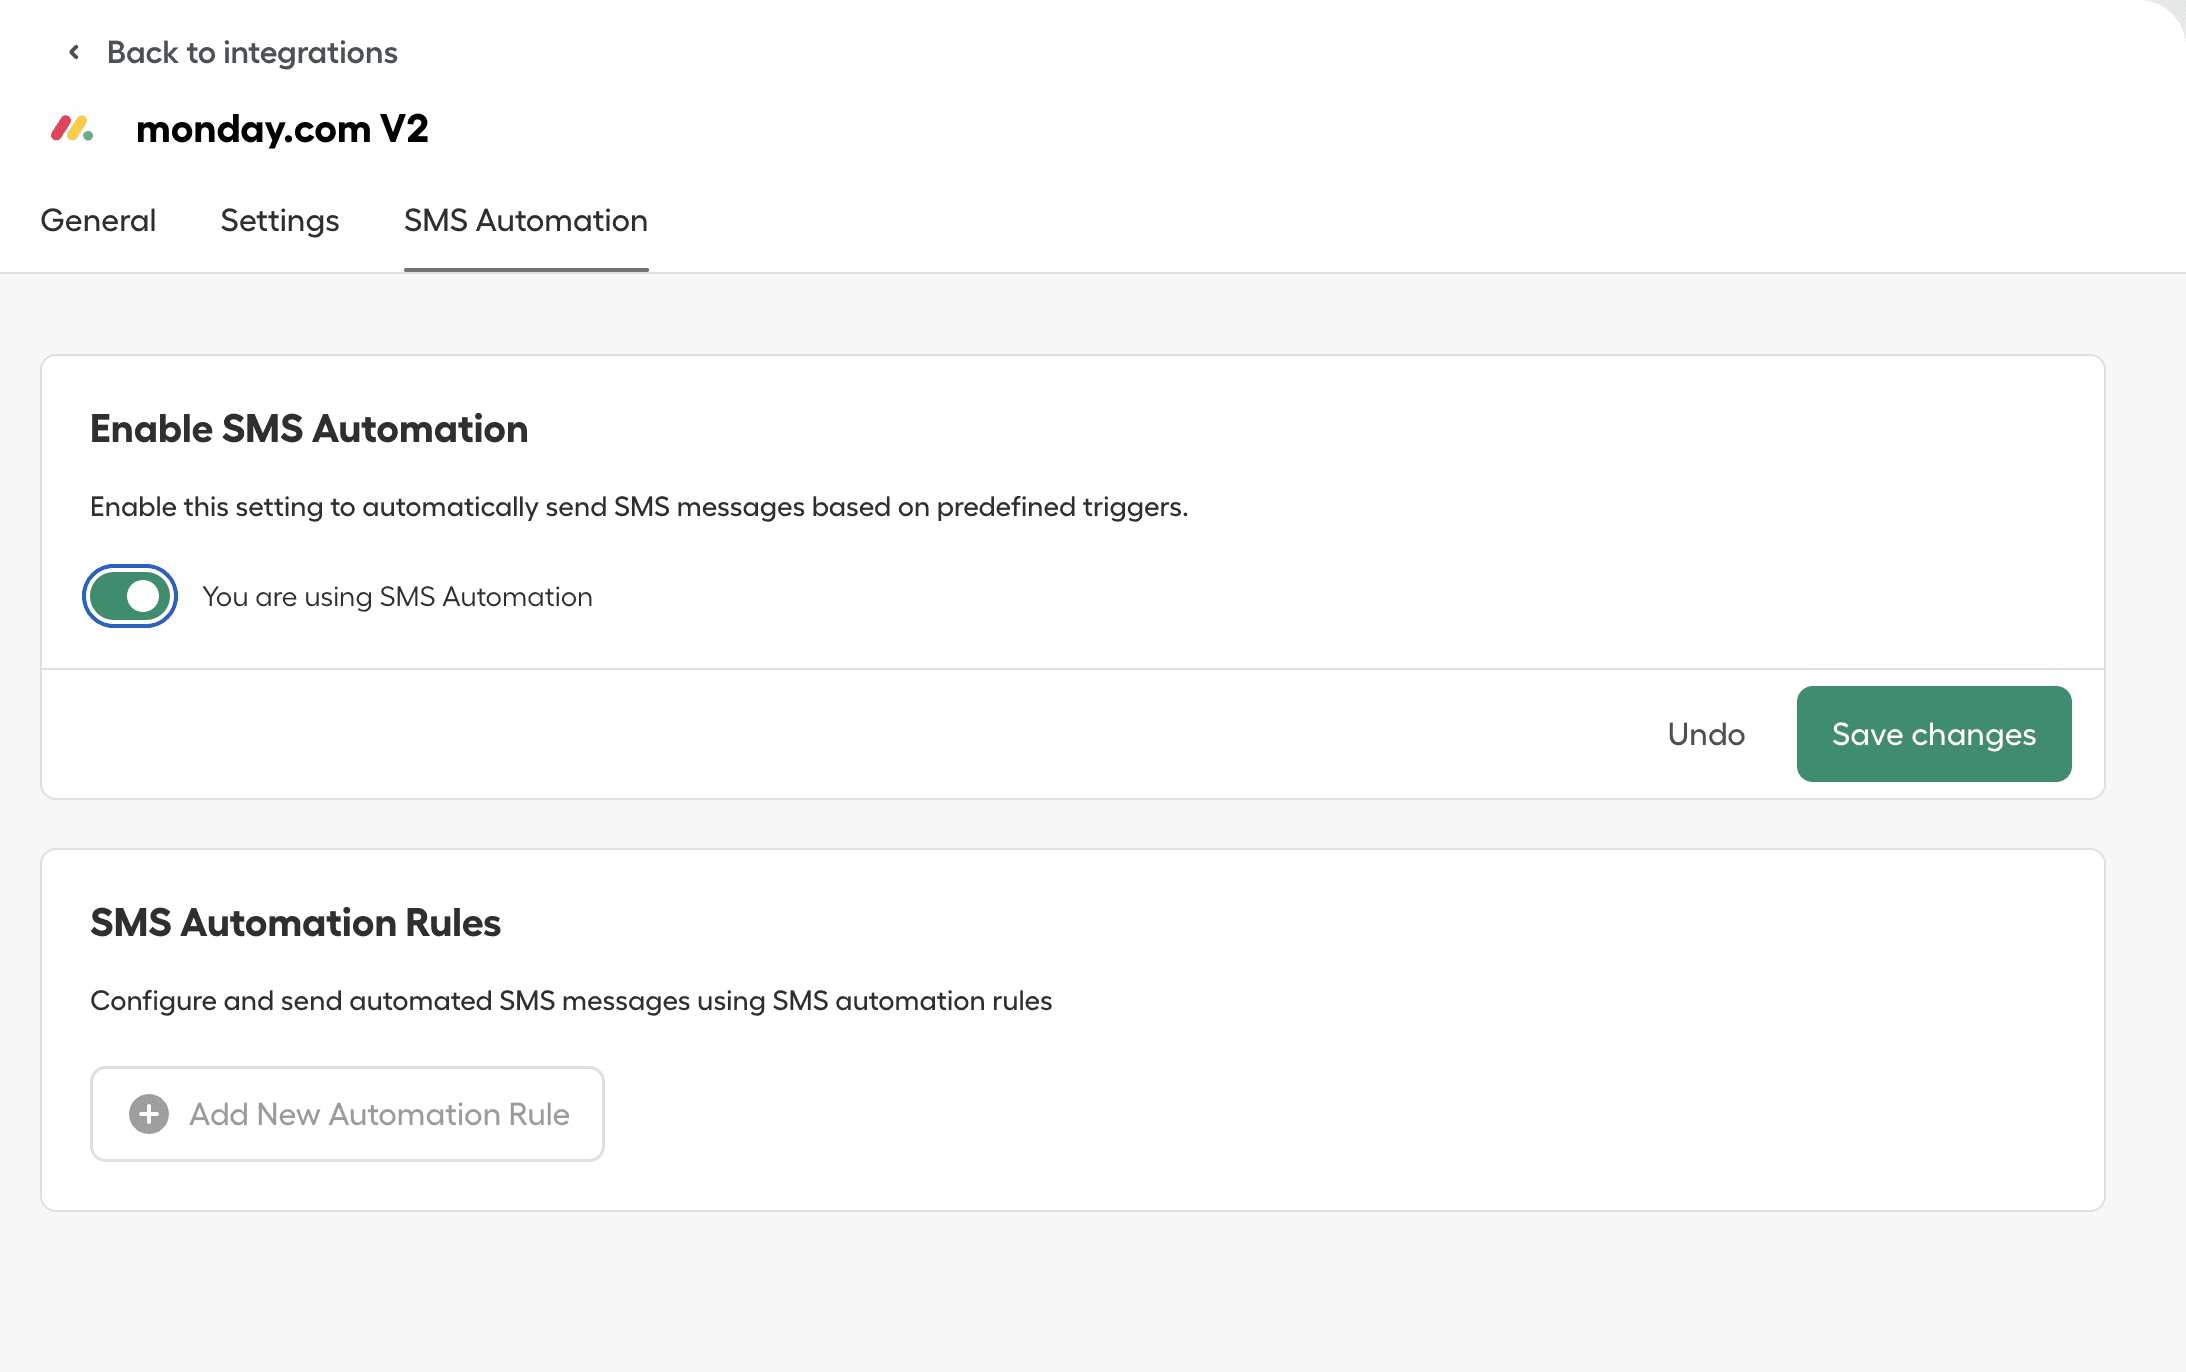Click Undo to revert changes
The width and height of the screenshot is (2186, 1372).
tap(1706, 733)
